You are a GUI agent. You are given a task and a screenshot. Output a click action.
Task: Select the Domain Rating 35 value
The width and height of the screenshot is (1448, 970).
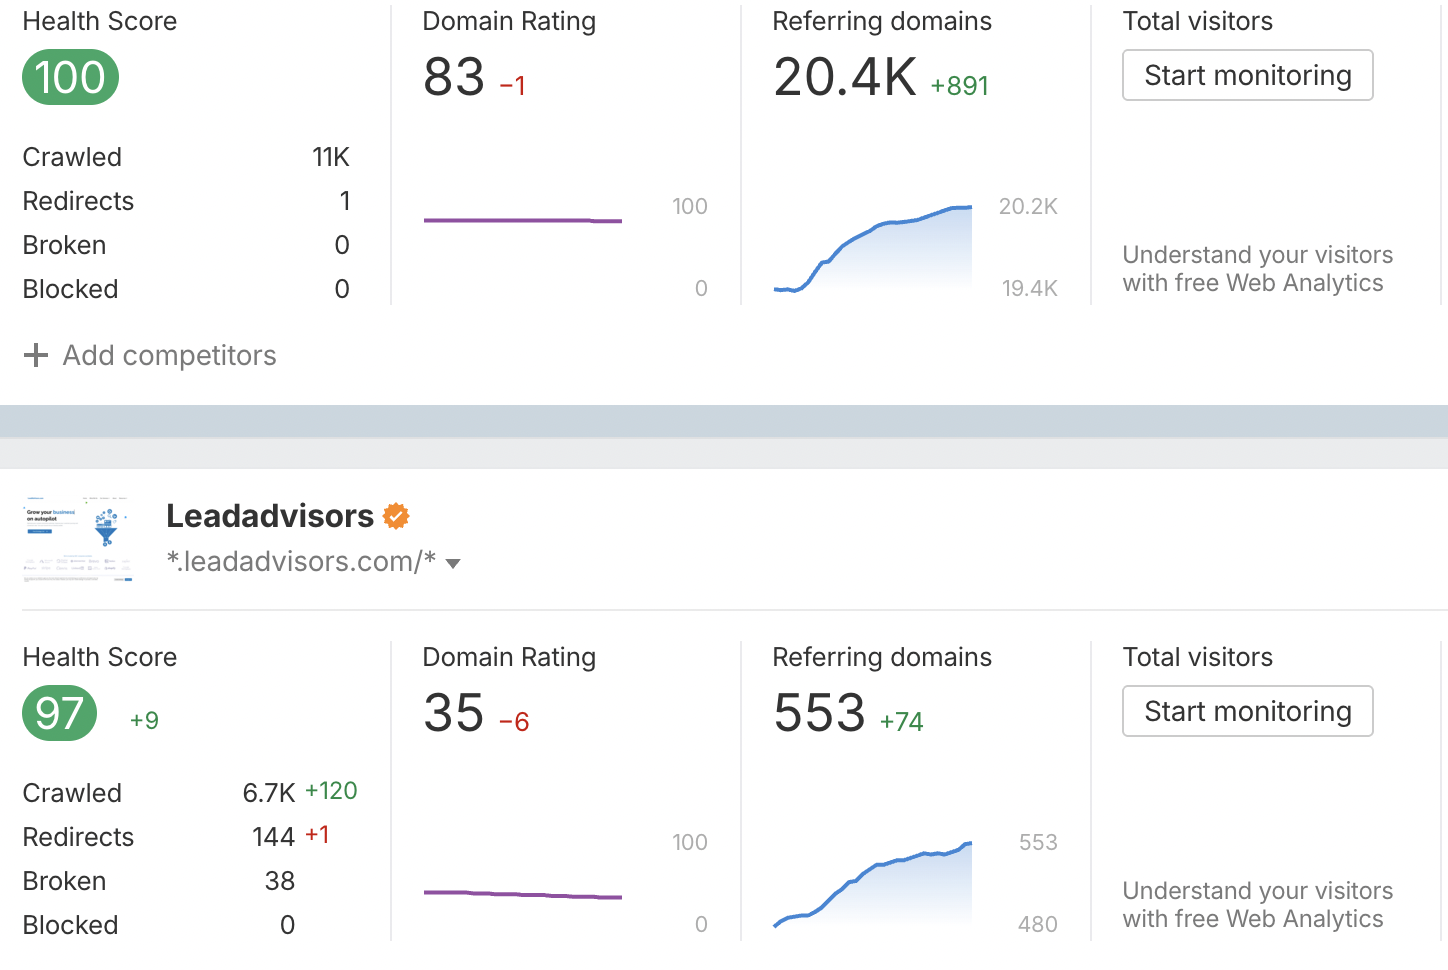(454, 714)
